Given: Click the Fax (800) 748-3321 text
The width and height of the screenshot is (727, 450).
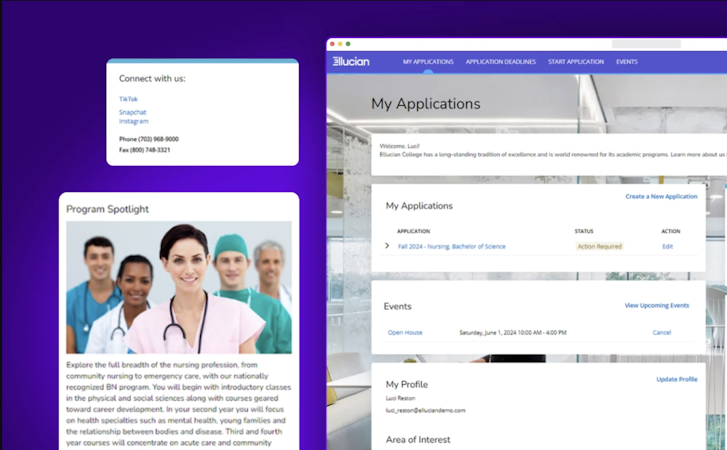Looking at the screenshot, I should (x=145, y=150).
